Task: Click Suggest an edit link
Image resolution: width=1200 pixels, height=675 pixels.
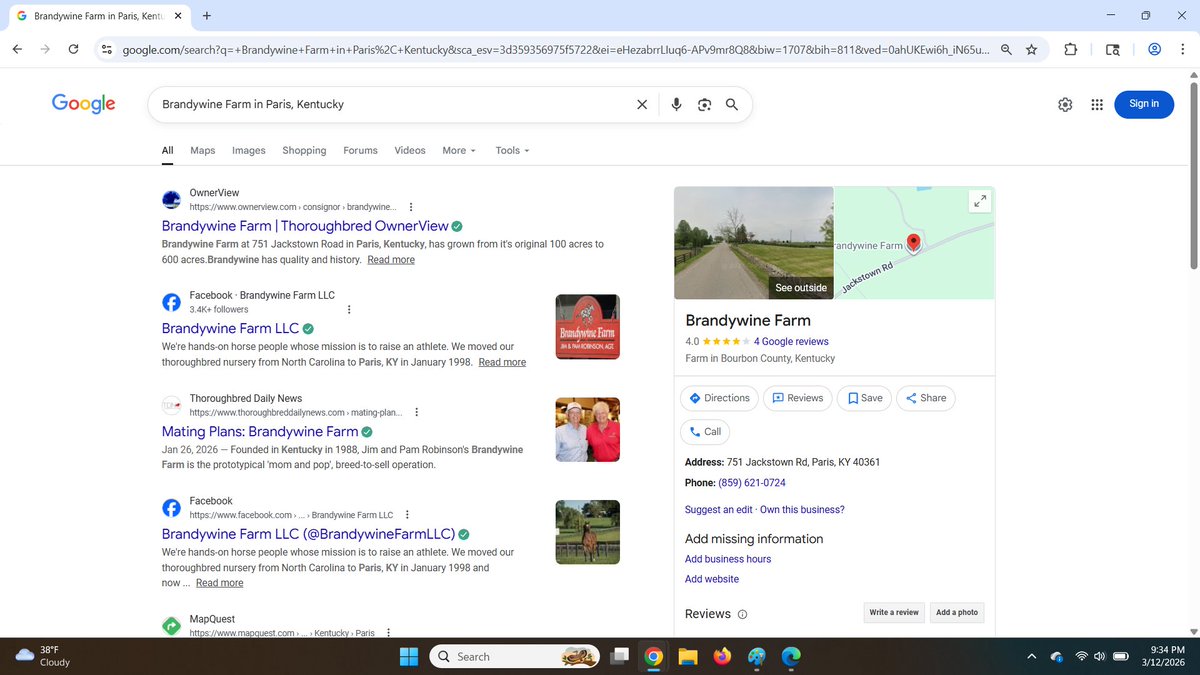Action: 720,510
